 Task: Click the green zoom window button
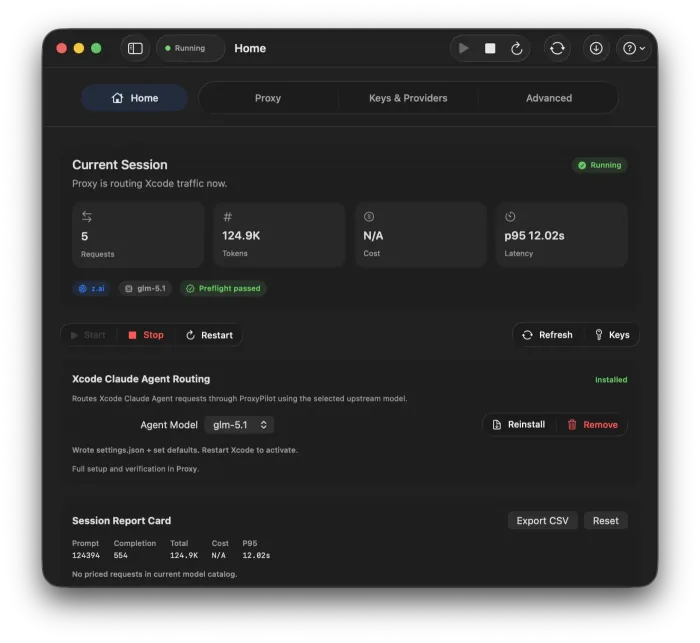pyautogui.click(x=96, y=48)
